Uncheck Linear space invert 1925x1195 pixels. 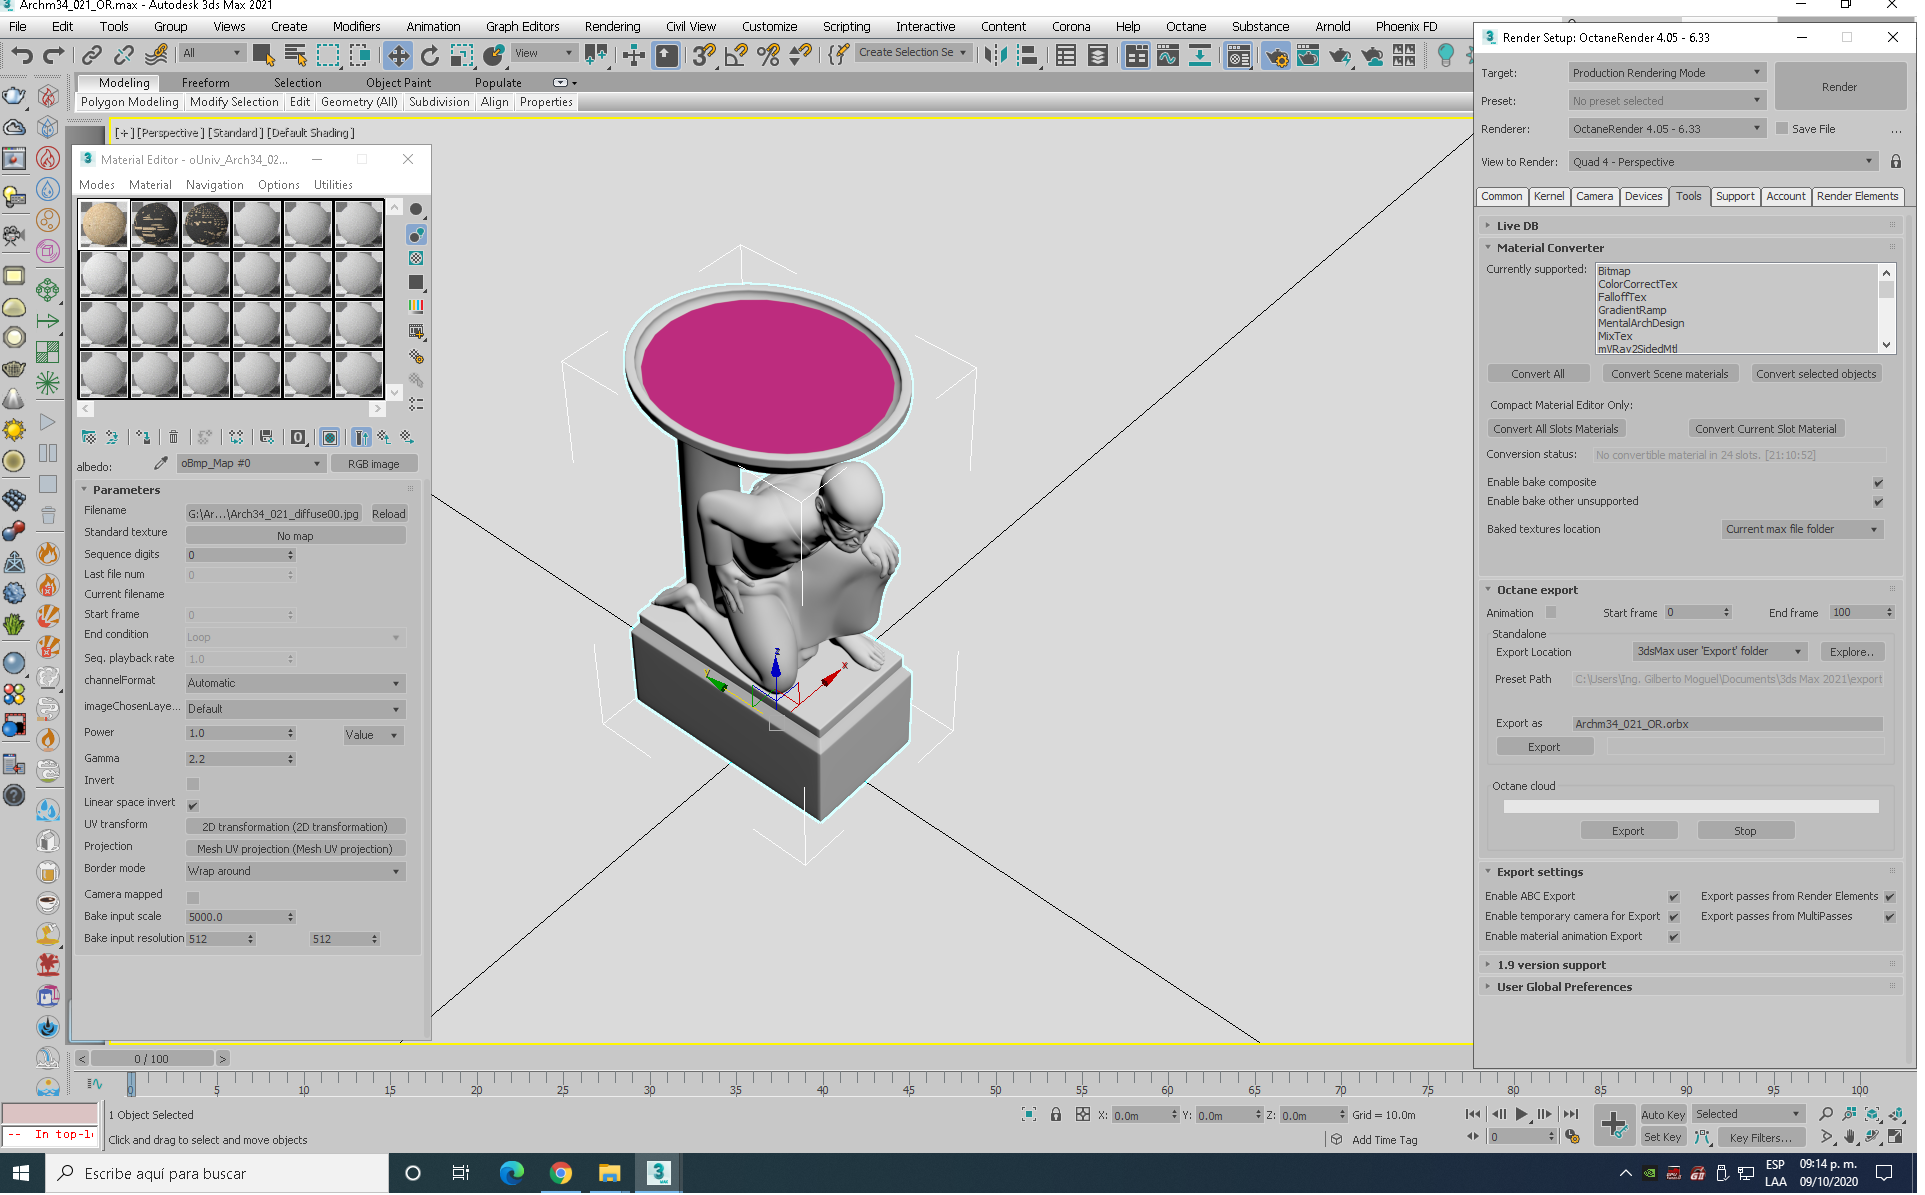[193, 806]
